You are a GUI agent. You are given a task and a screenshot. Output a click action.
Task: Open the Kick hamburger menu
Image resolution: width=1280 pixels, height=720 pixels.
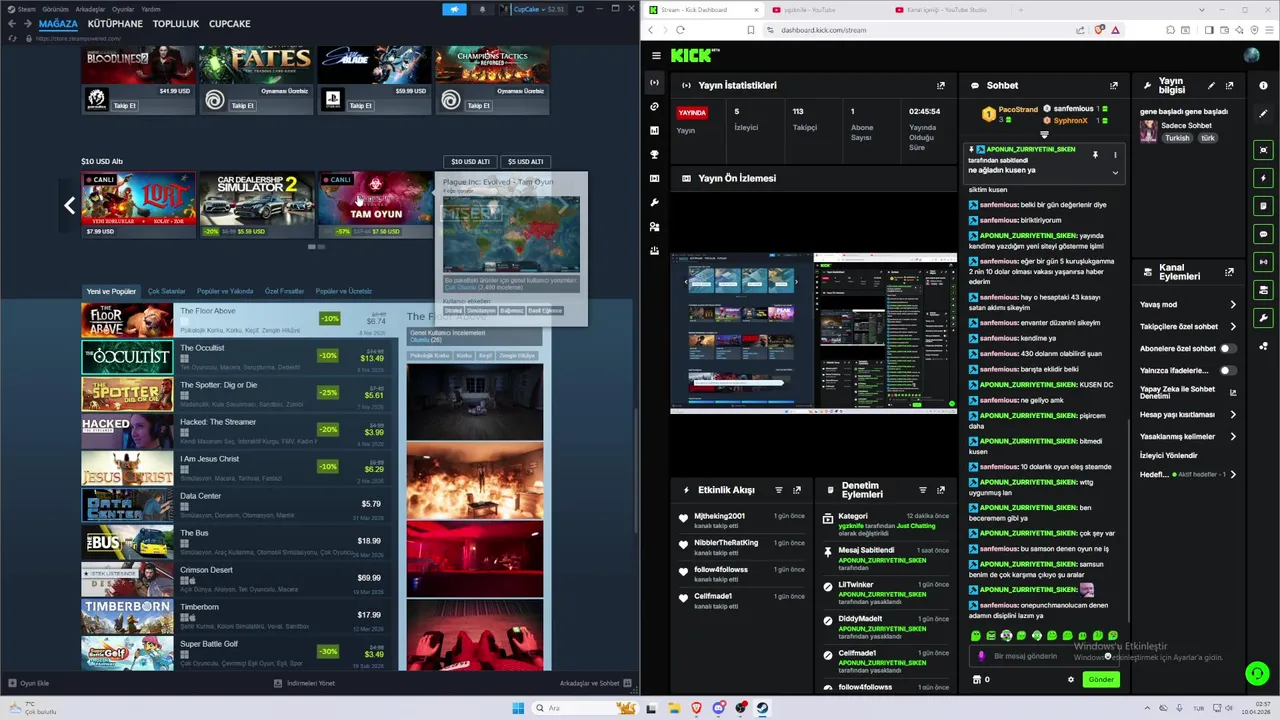pyautogui.click(x=656, y=56)
